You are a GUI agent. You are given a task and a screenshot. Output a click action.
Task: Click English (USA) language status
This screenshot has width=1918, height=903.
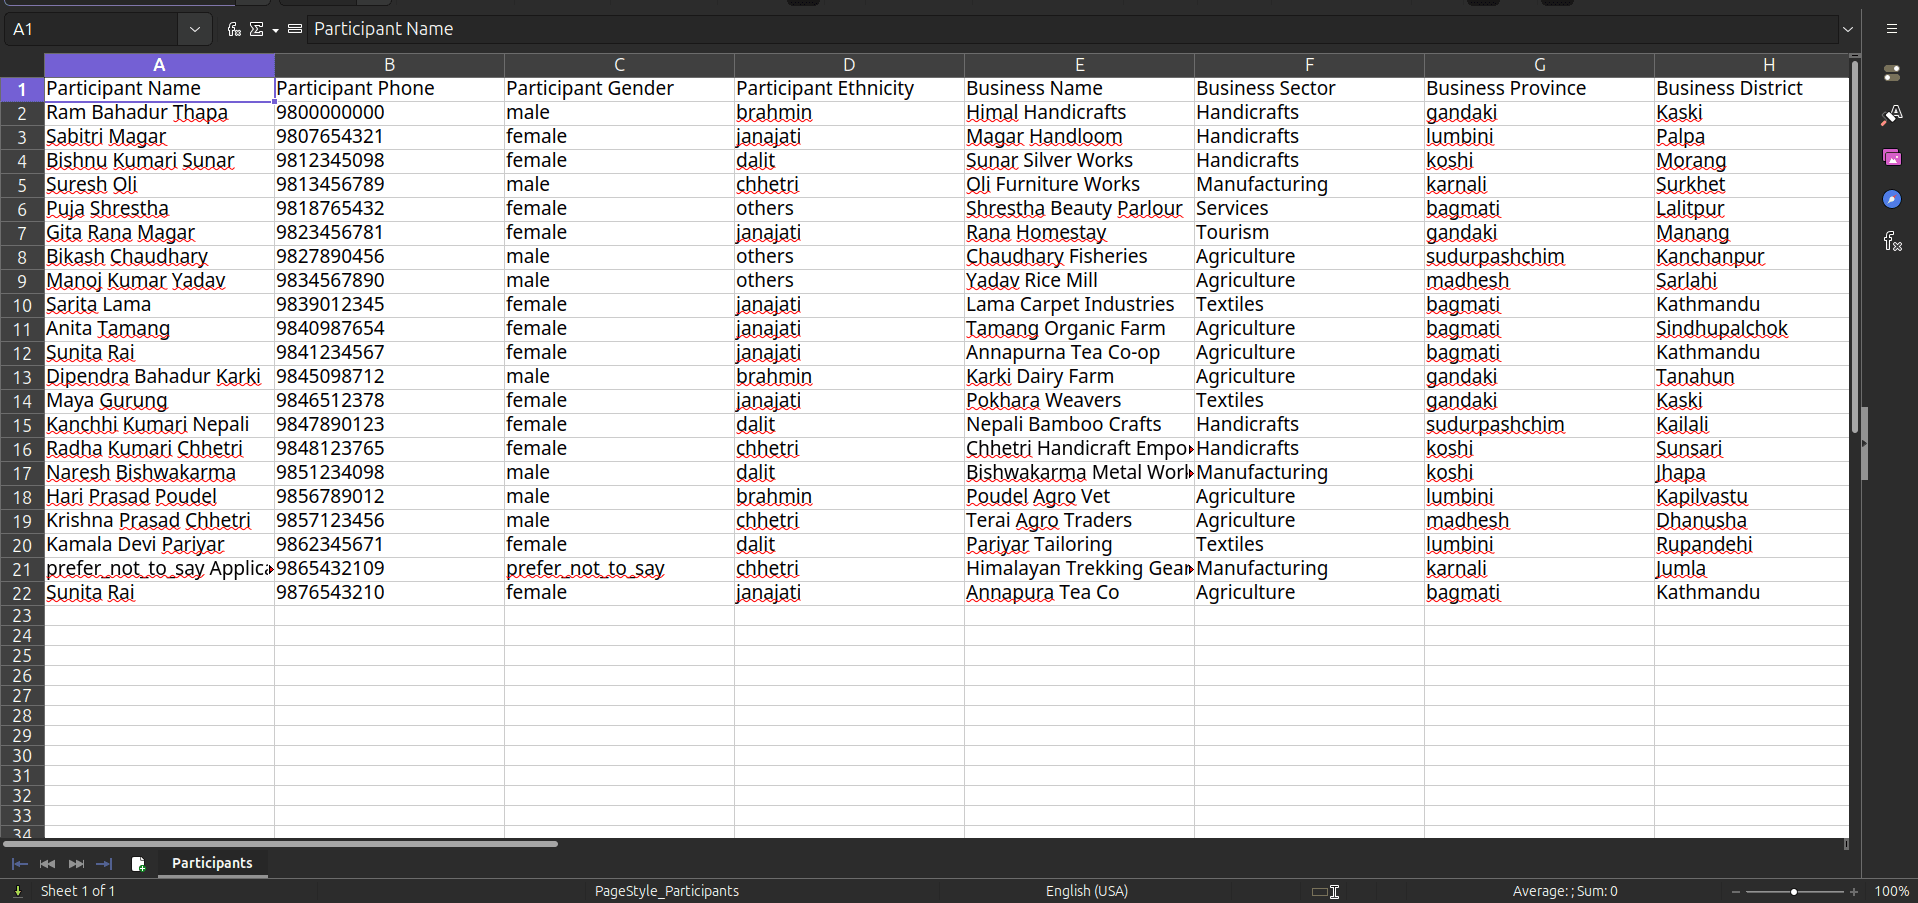tap(1087, 891)
